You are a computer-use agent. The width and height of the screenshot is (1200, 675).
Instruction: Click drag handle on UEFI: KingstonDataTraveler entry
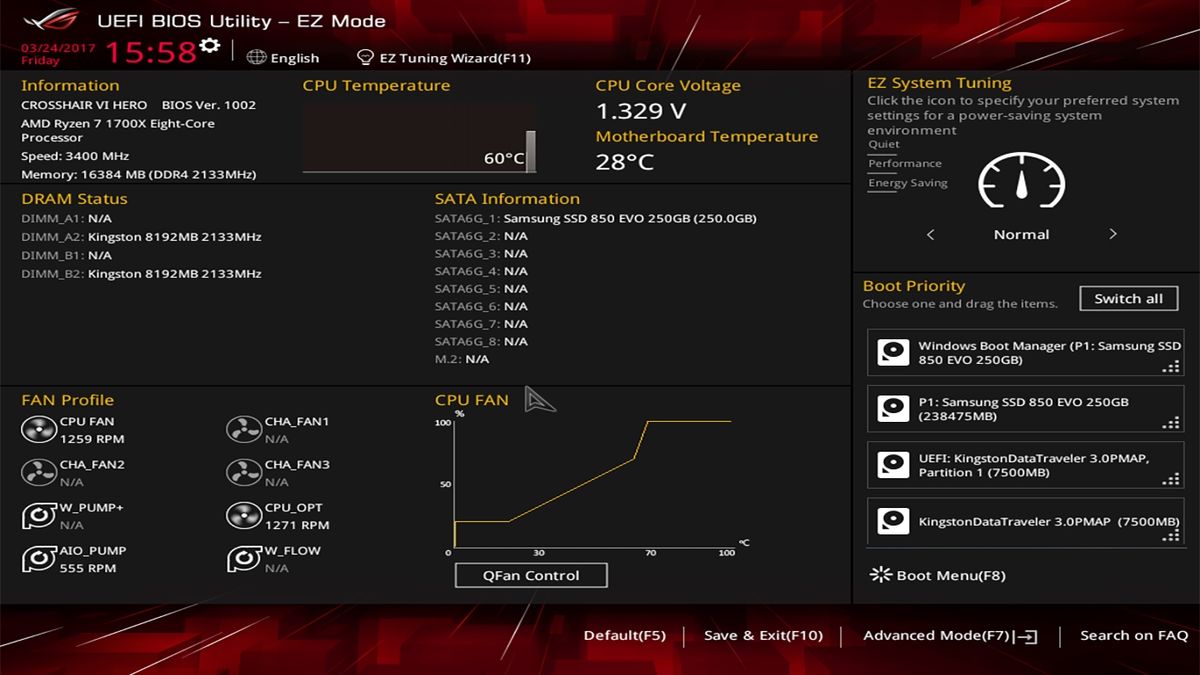(1171, 480)
